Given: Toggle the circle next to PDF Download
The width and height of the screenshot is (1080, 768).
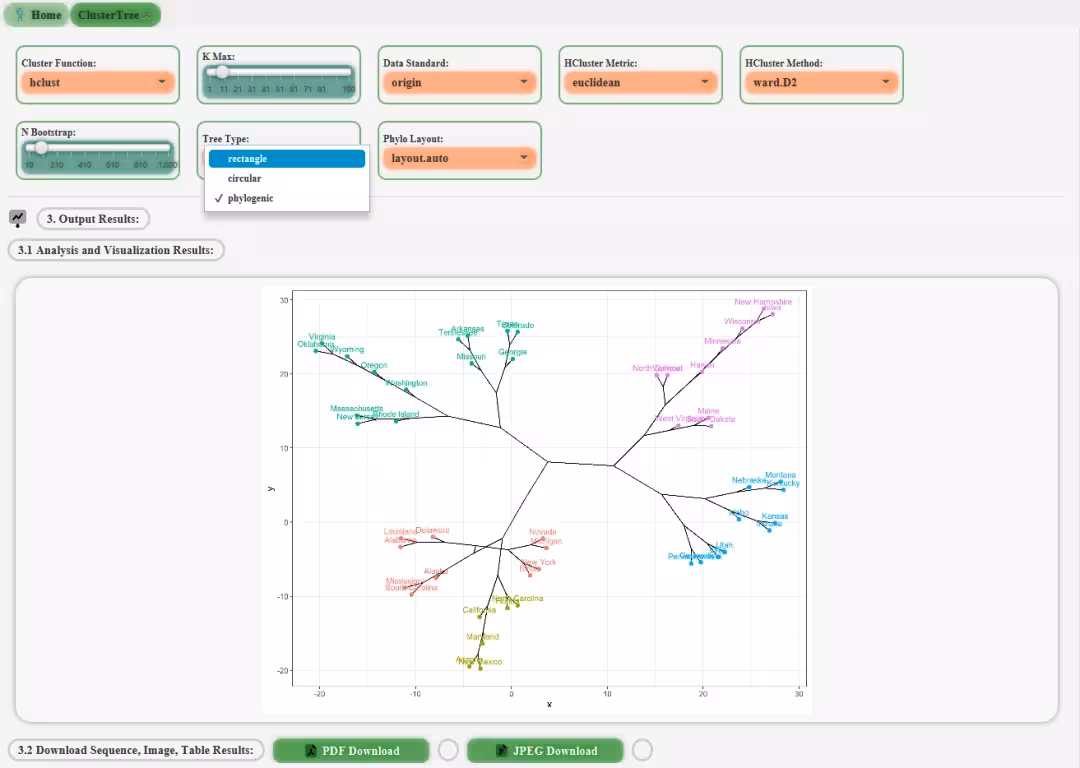Looking at the screenshot, I should [x=448, y=750].
